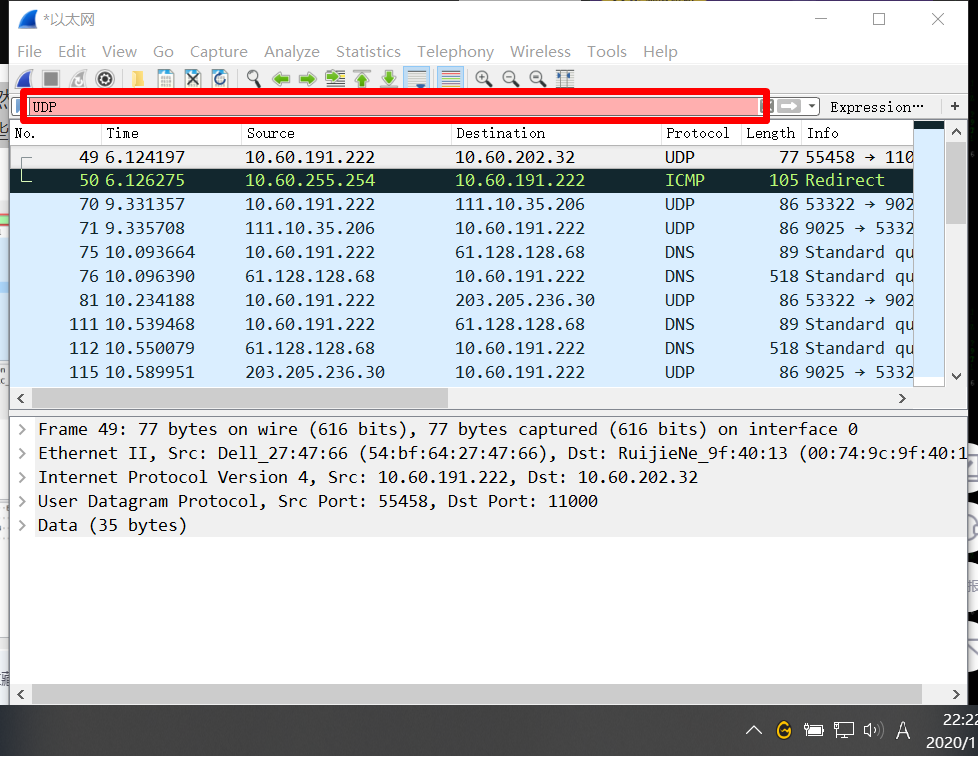The width and height of the screenshot is (978, 757).
Task: Jump to the first packet
Action: 362,79
